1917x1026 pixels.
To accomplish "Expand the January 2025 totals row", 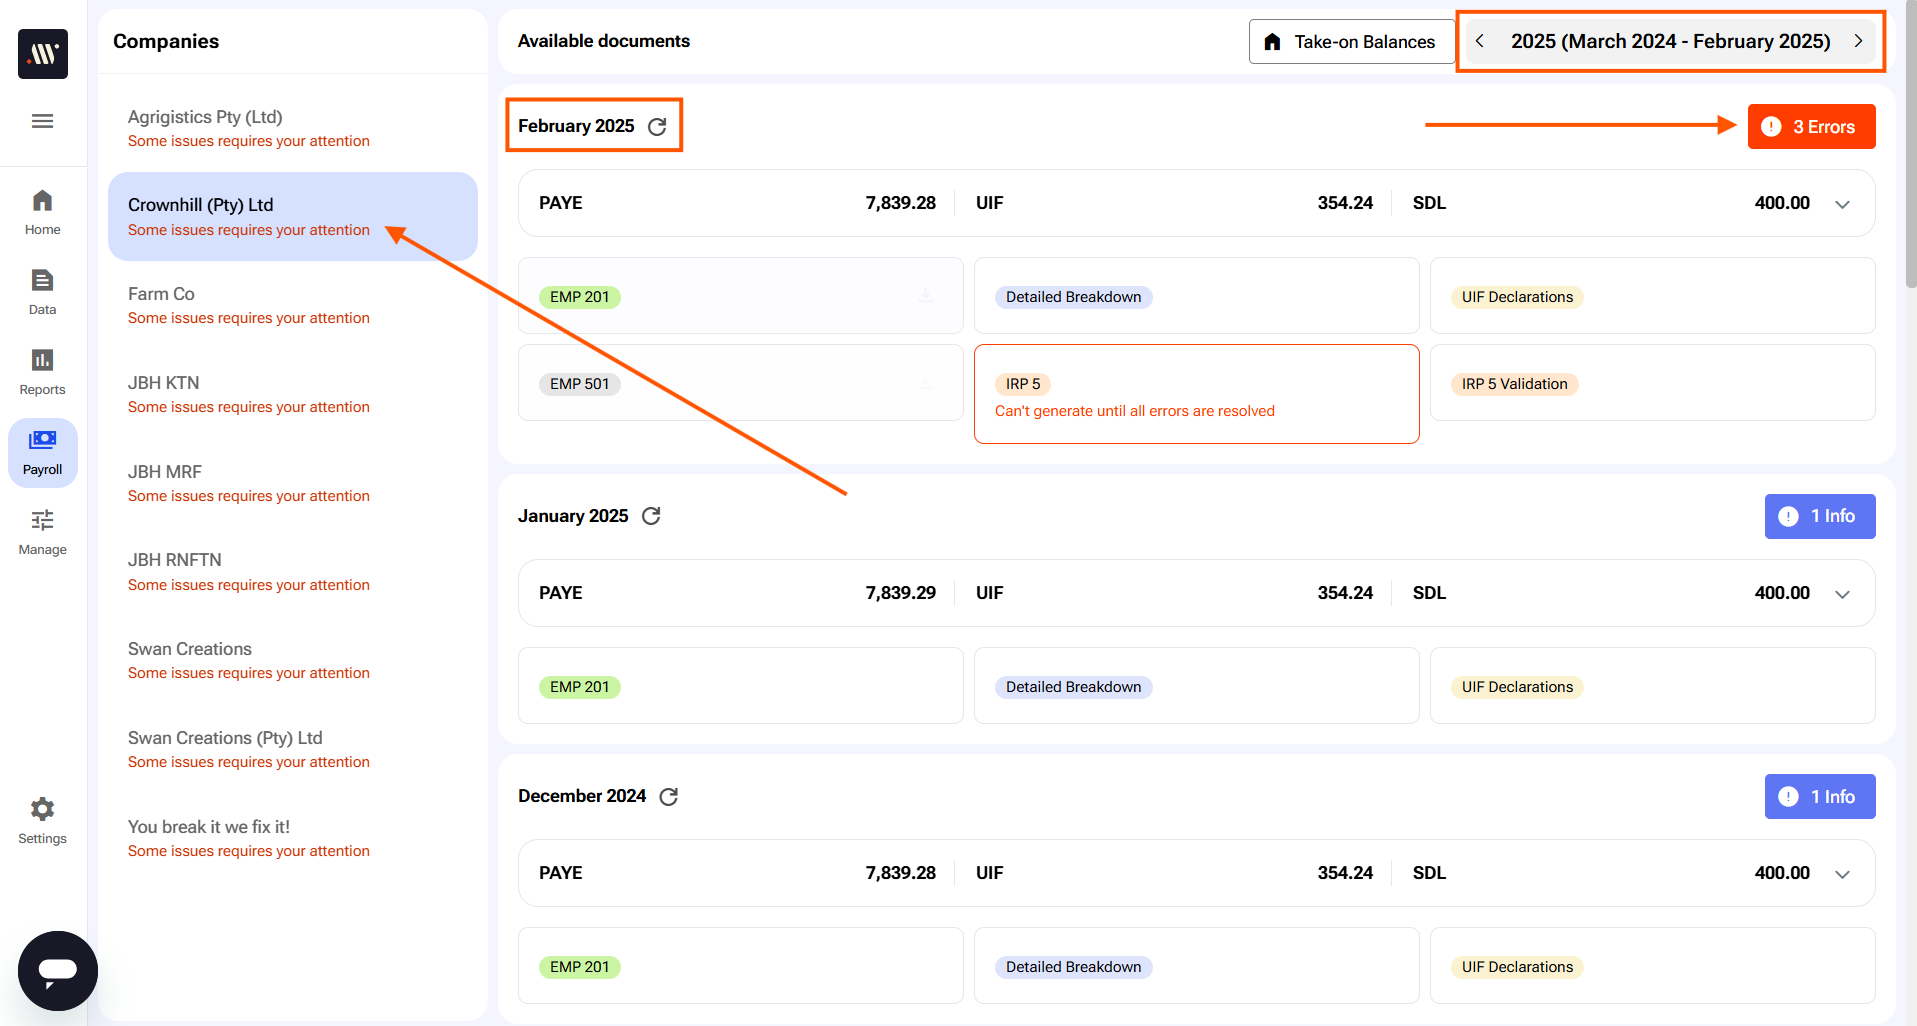I will 1842,594.
